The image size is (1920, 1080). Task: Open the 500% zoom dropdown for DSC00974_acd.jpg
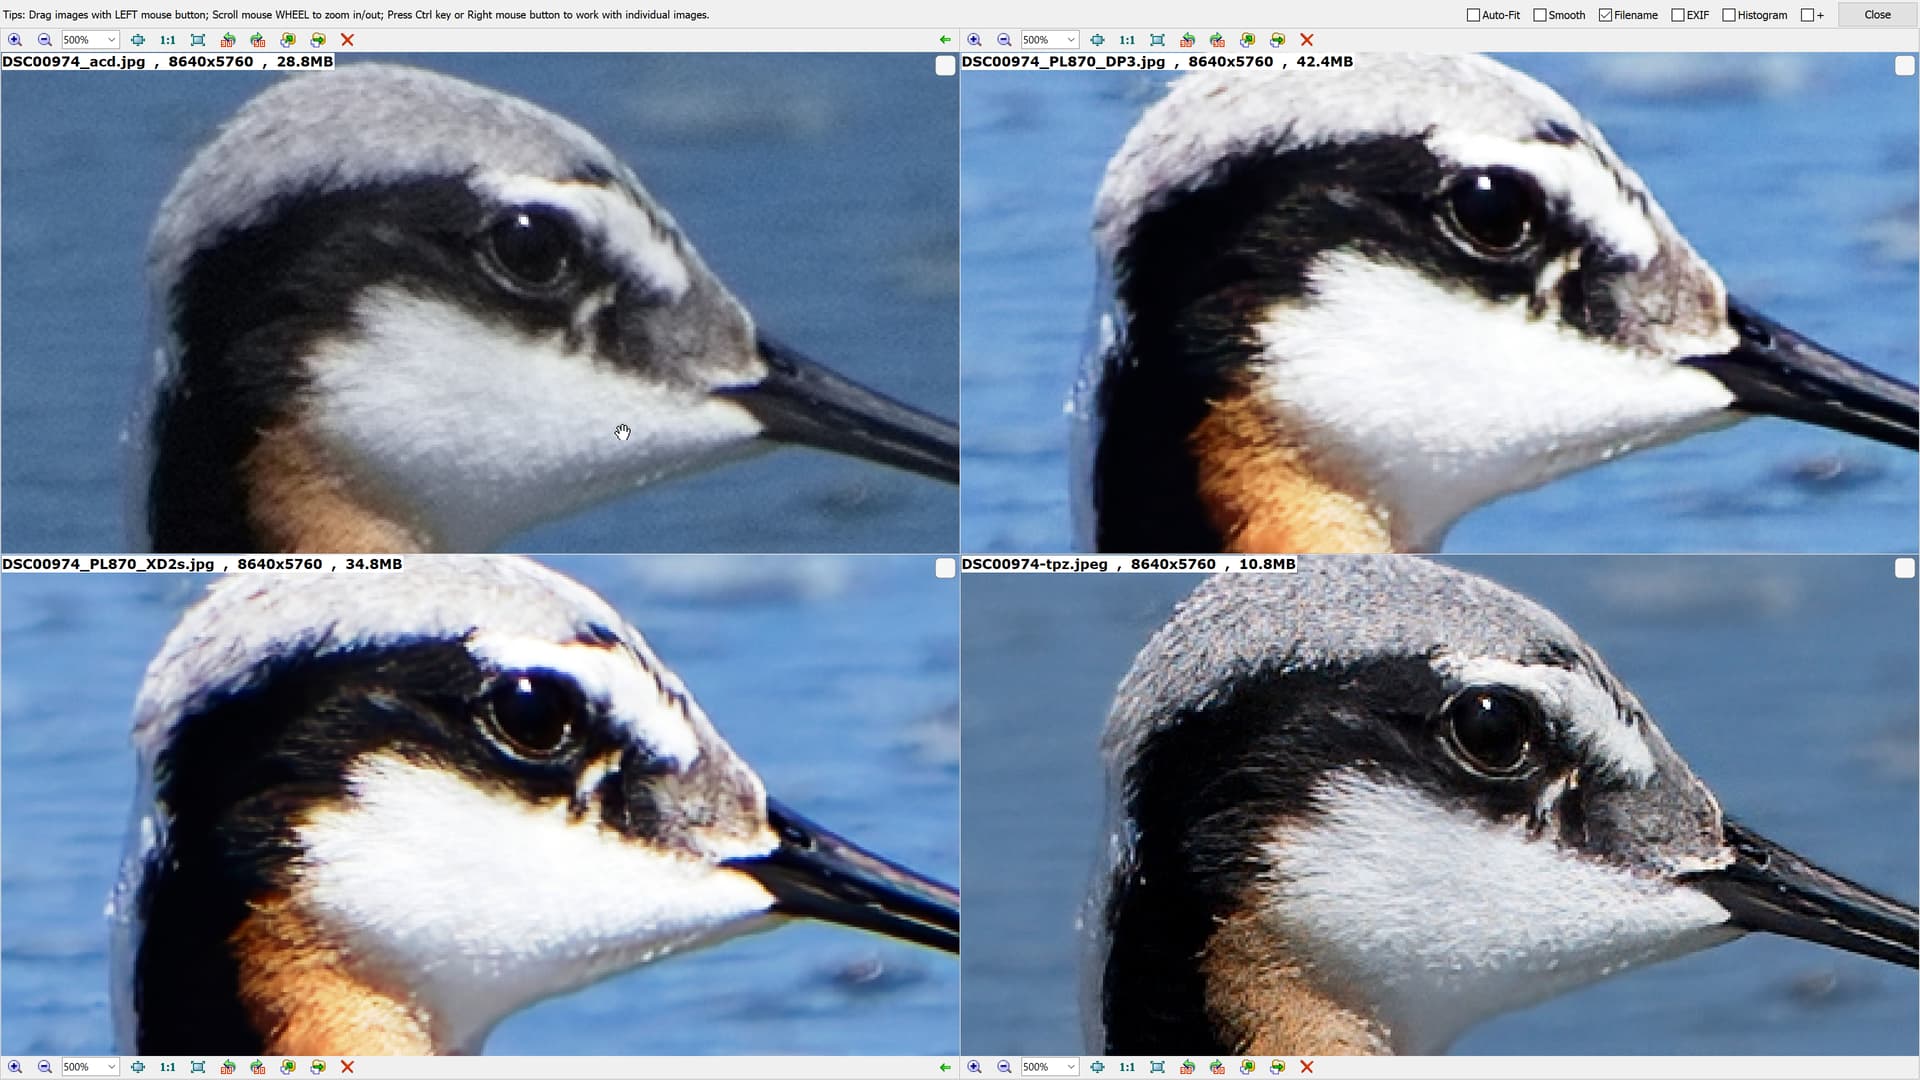[x=111, y=40]
